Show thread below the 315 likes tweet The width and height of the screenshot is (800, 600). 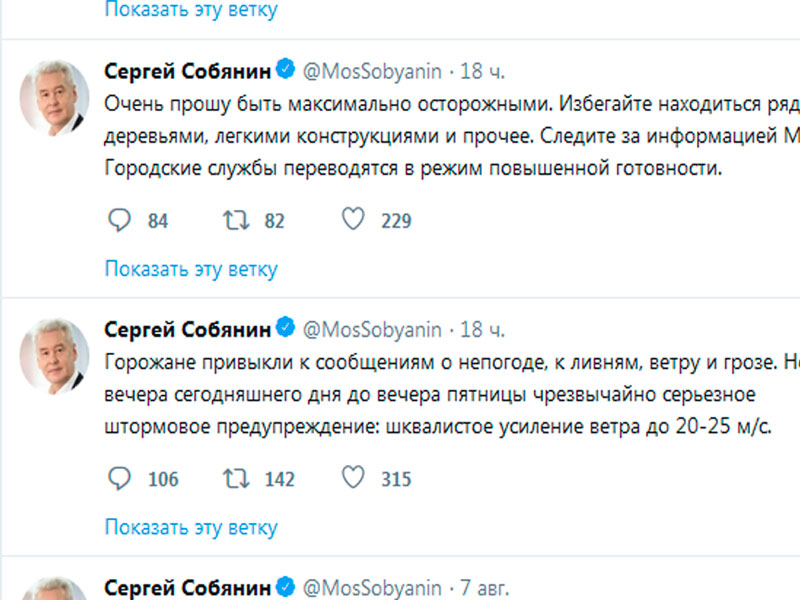[x=191, y=527]
